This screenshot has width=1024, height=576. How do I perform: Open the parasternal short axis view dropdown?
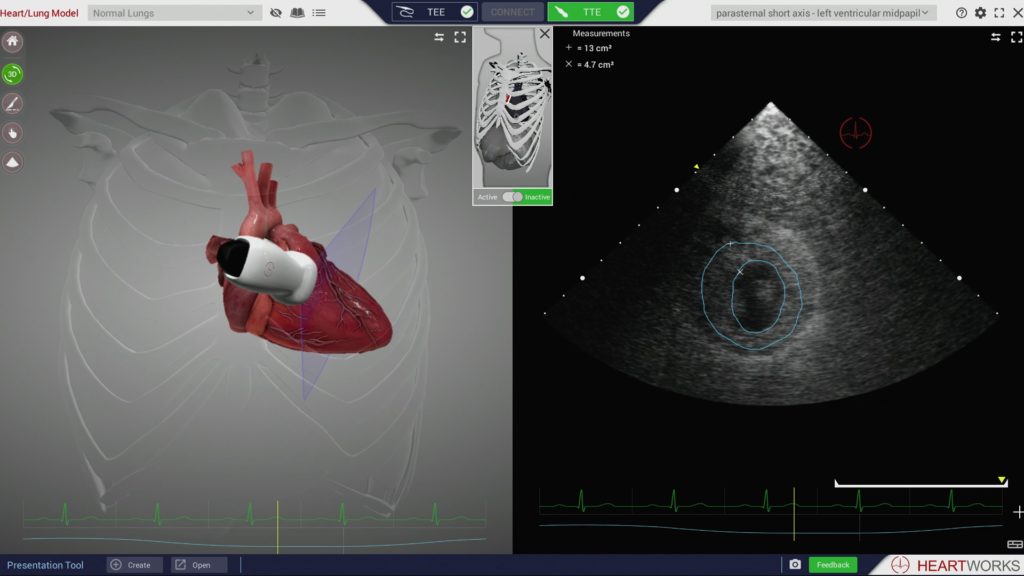[x=823, y=13]
